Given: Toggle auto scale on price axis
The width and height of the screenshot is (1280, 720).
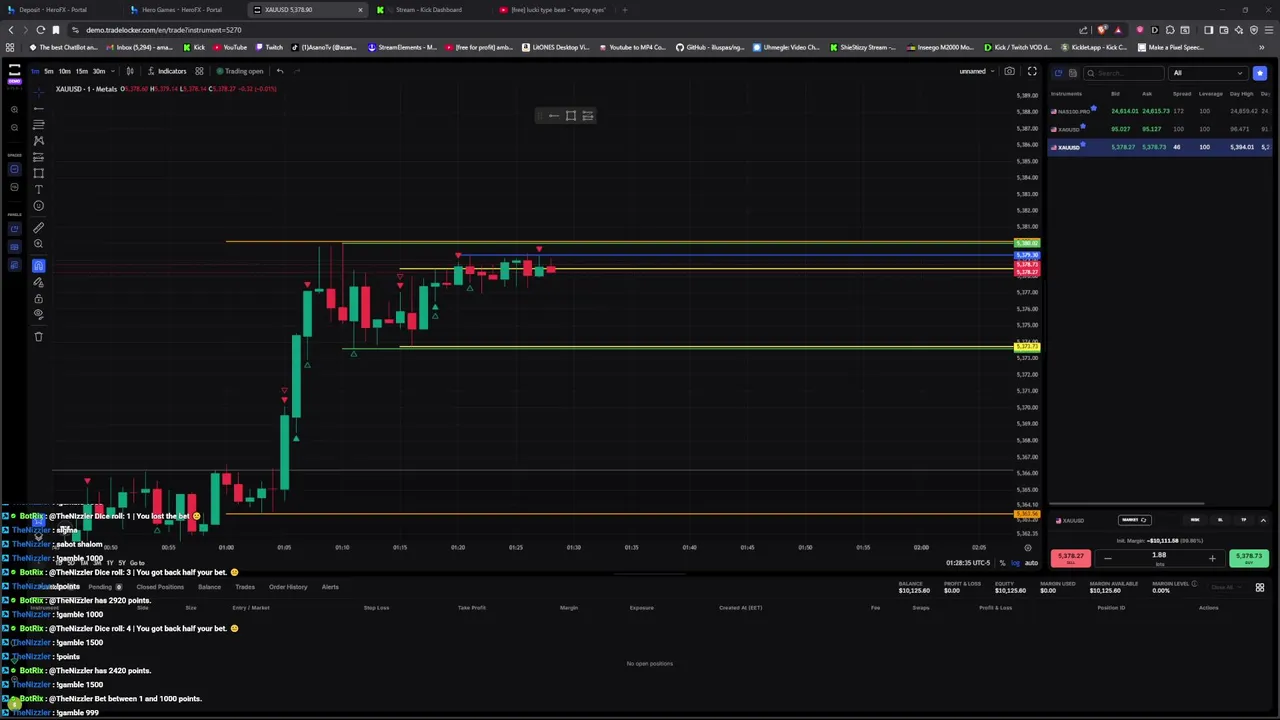Looking at the screenshot, I should click(1031, 563).
